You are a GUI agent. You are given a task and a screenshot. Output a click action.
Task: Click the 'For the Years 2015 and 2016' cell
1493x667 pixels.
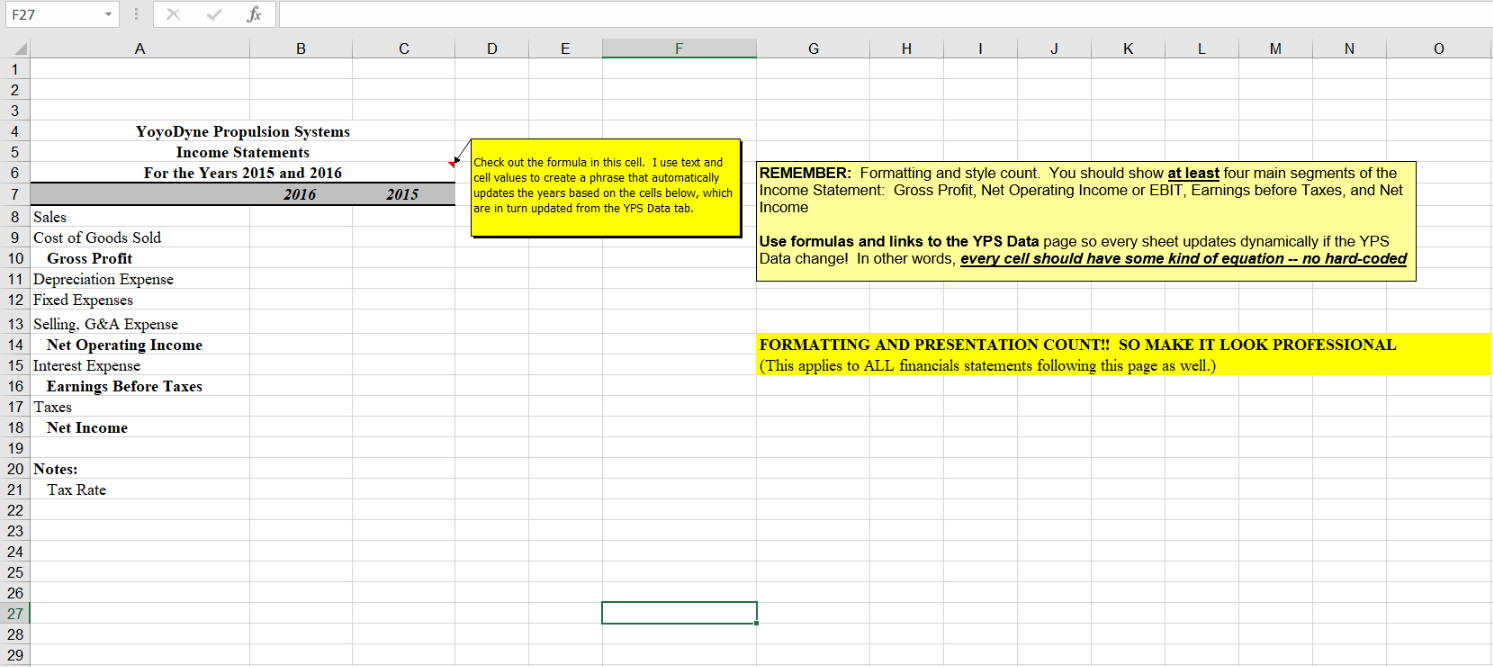pos(243,173)
